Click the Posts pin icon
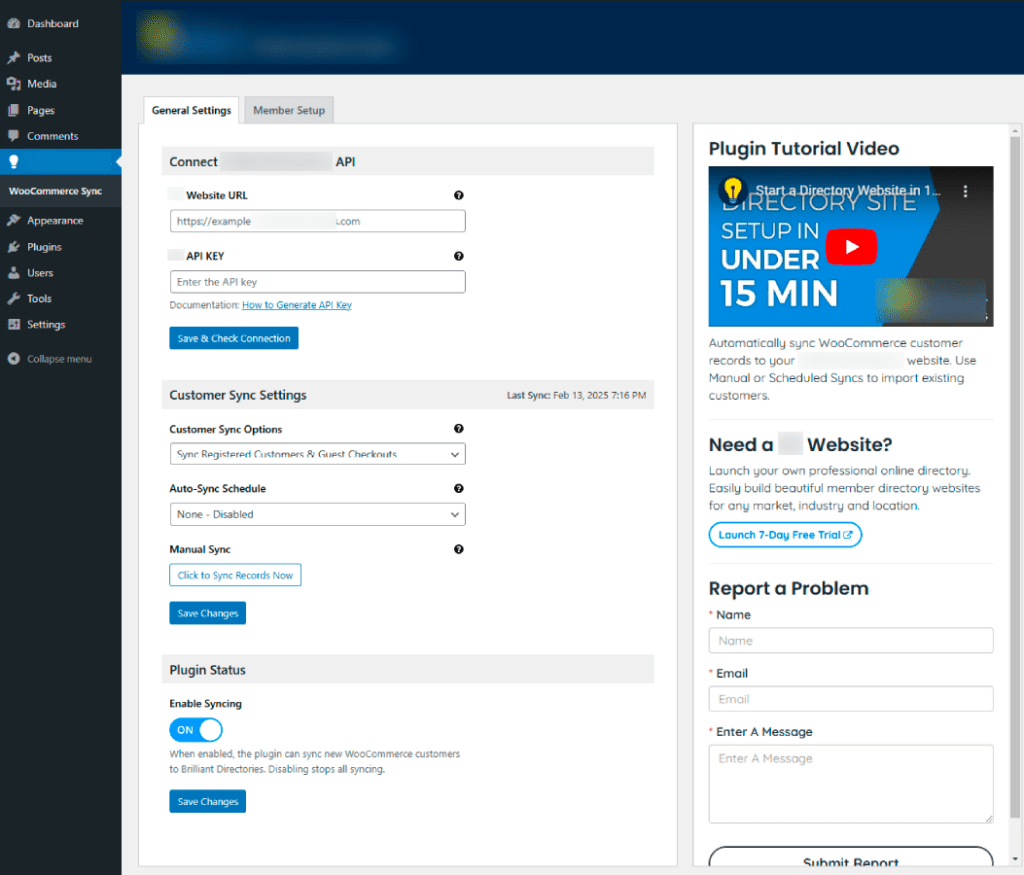 14,57
